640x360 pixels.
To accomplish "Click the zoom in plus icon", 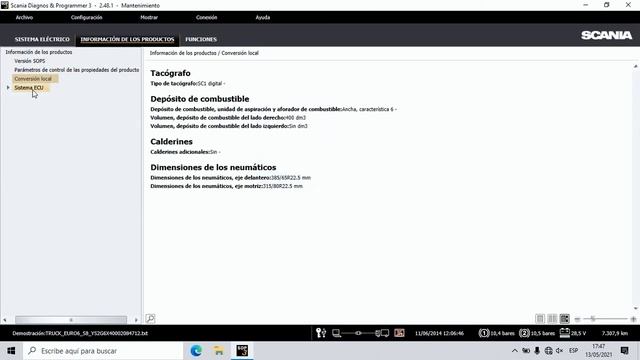I will pyautogui.click(x=633, y=319).
